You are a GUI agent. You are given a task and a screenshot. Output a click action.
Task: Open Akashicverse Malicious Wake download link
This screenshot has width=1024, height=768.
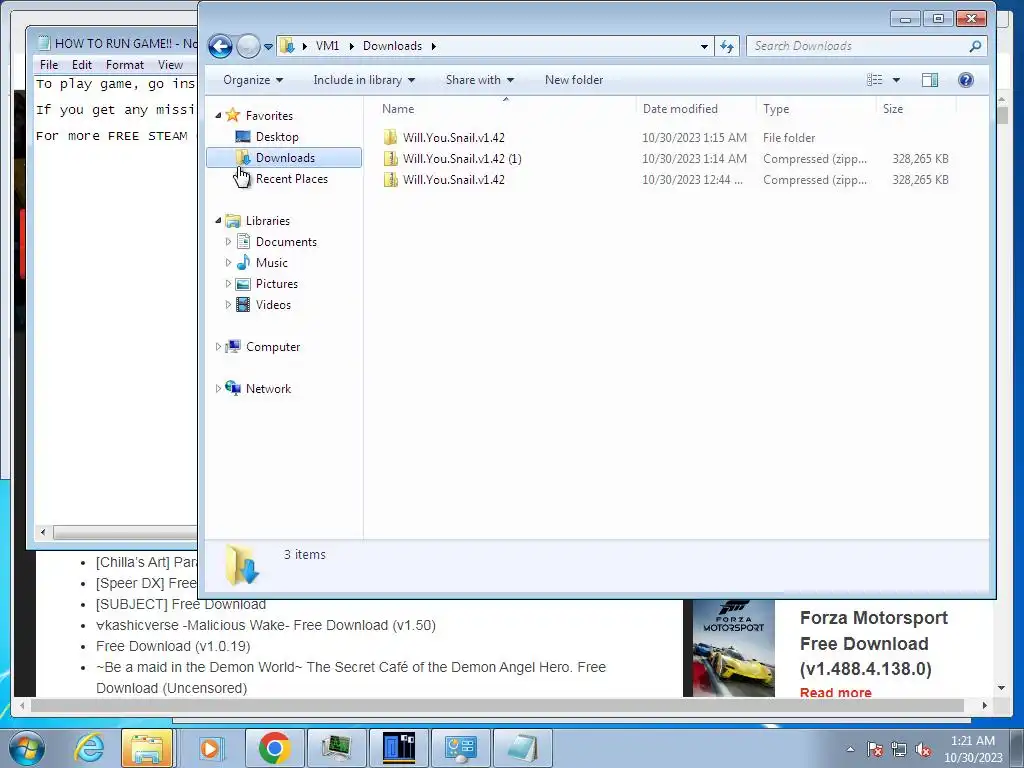[266, 625]
